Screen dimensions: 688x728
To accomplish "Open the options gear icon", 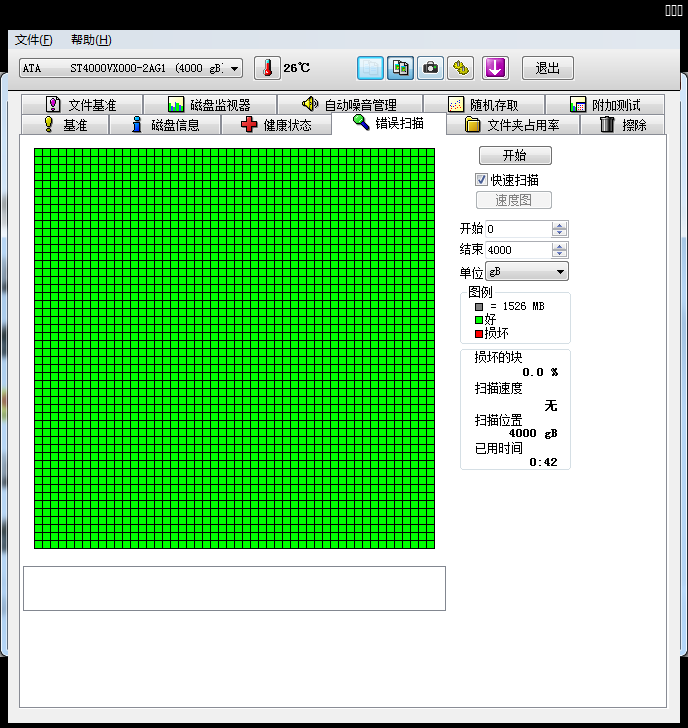I will [461, 68].
